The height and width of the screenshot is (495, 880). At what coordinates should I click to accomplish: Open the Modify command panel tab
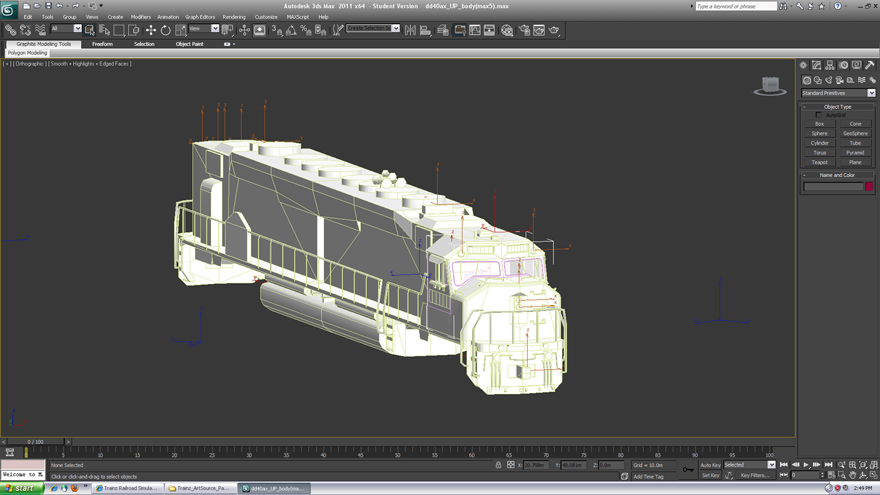[x=817, y=65]
